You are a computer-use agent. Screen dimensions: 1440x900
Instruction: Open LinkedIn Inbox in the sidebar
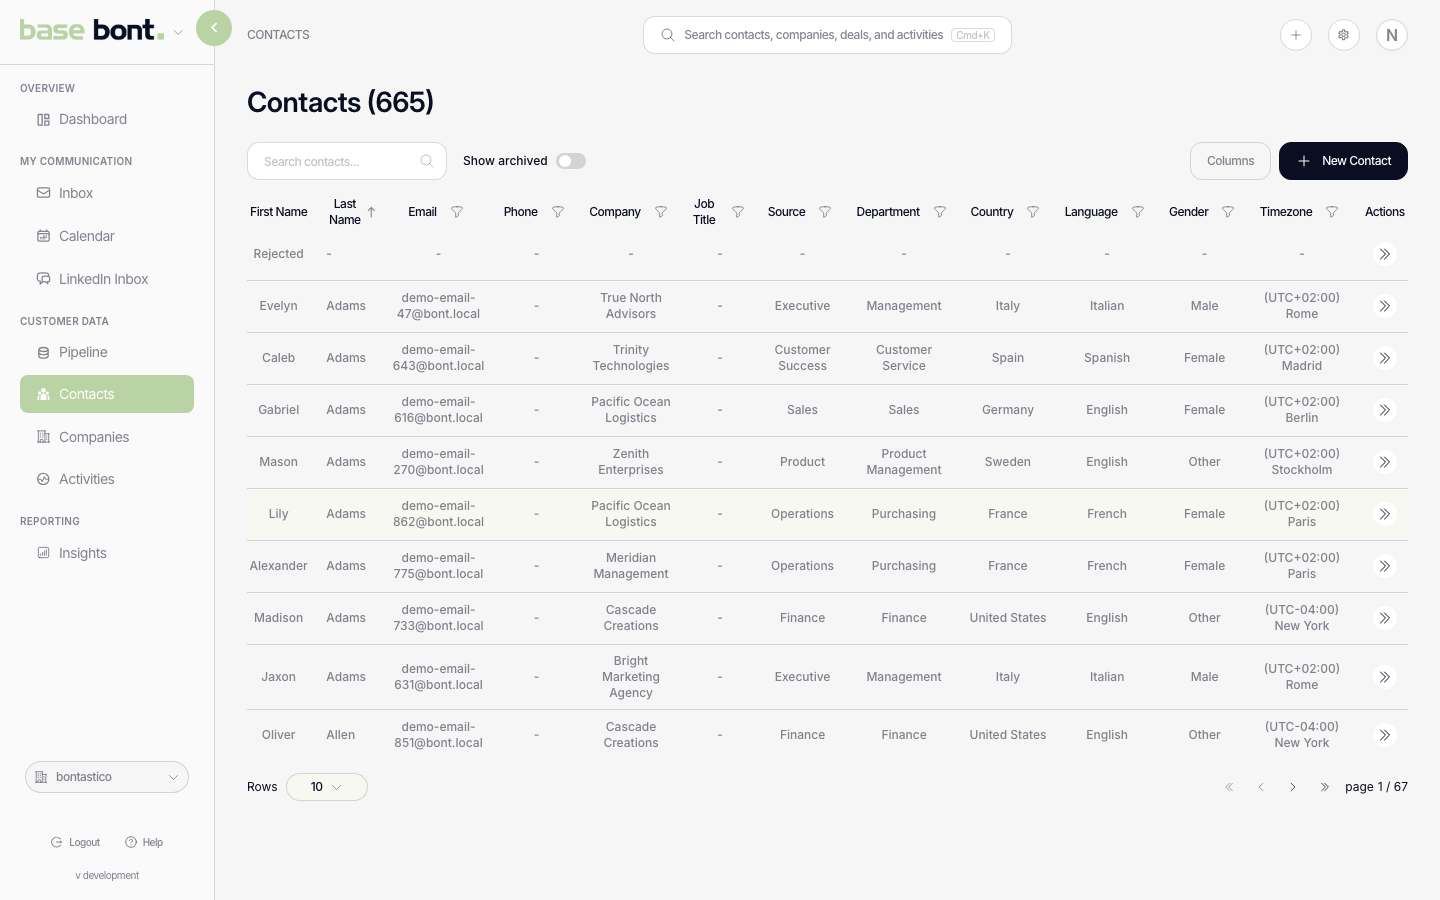tap(107, 279)
